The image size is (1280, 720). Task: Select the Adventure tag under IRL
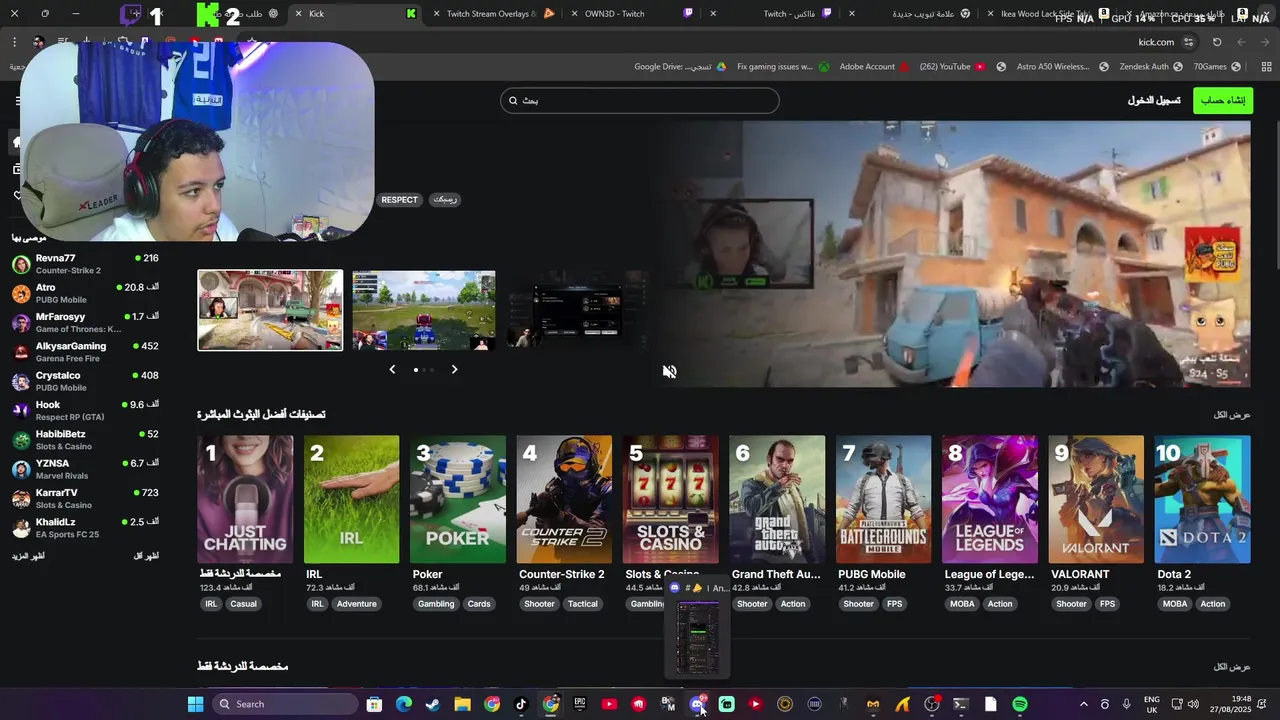coord(356,604)
